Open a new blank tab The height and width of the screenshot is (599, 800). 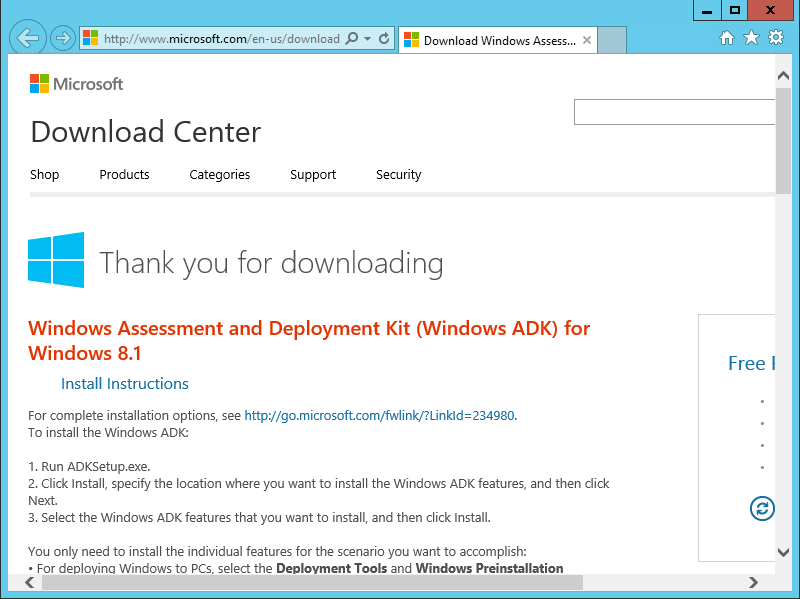point(612,41)
